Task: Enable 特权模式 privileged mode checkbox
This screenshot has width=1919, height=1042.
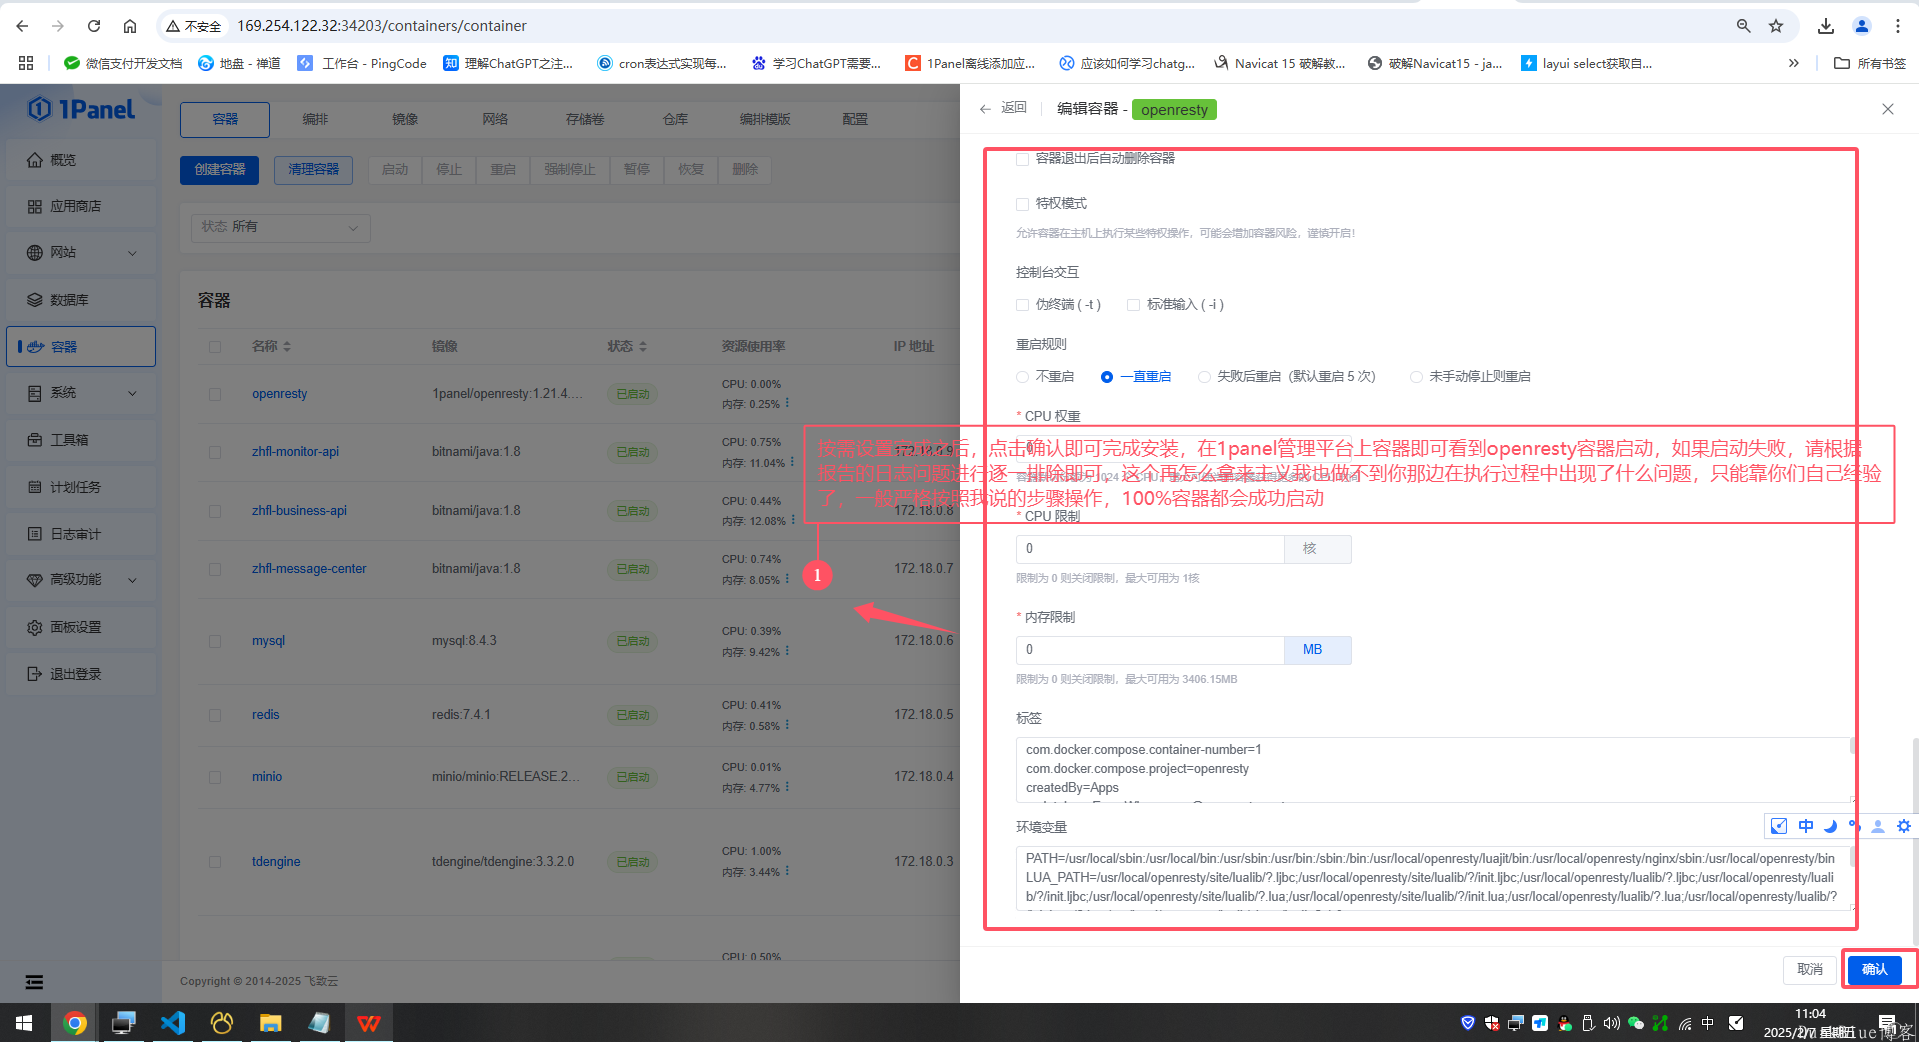Action: coord(1022,204)
